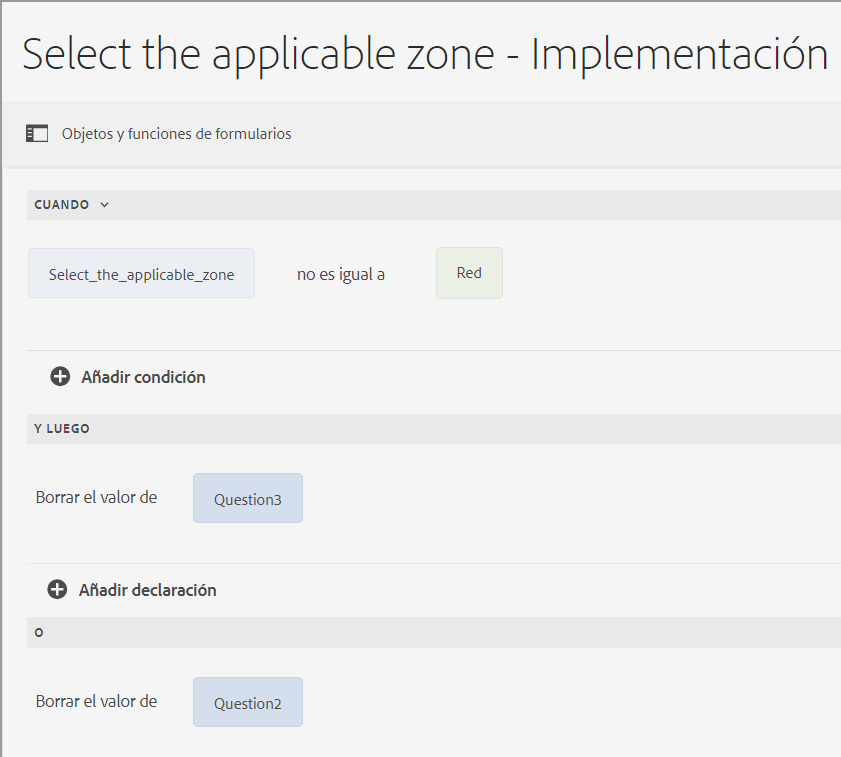
Task: Click empty toolbar space right of Objetos label
Action: 560,134
